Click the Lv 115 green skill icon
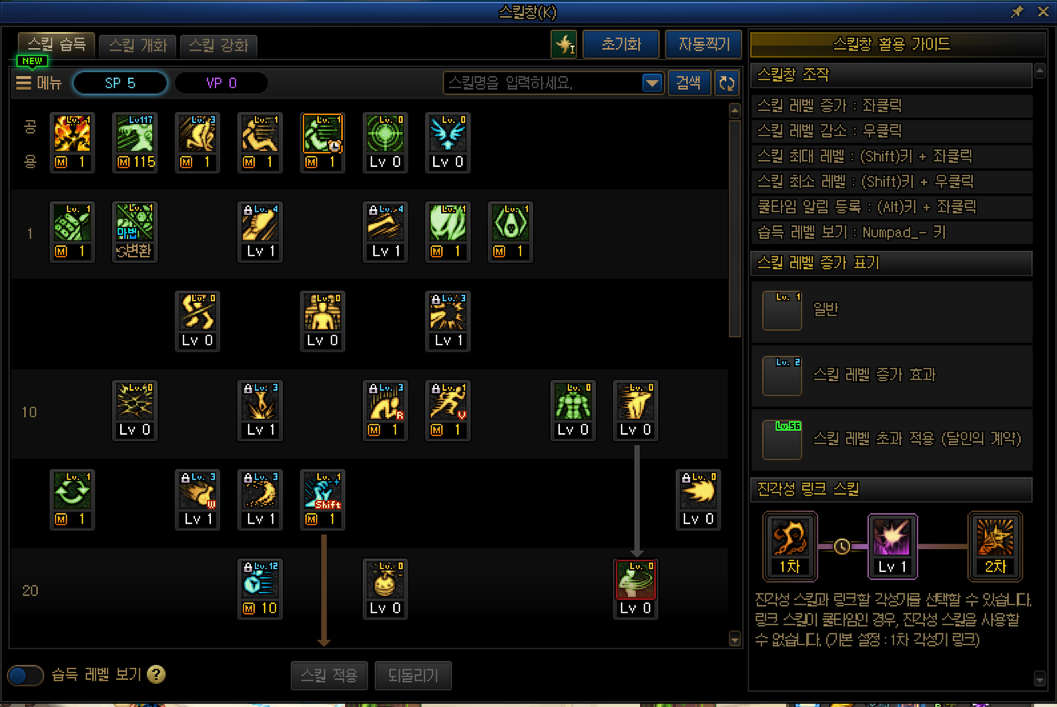 [x=135, y=142]
